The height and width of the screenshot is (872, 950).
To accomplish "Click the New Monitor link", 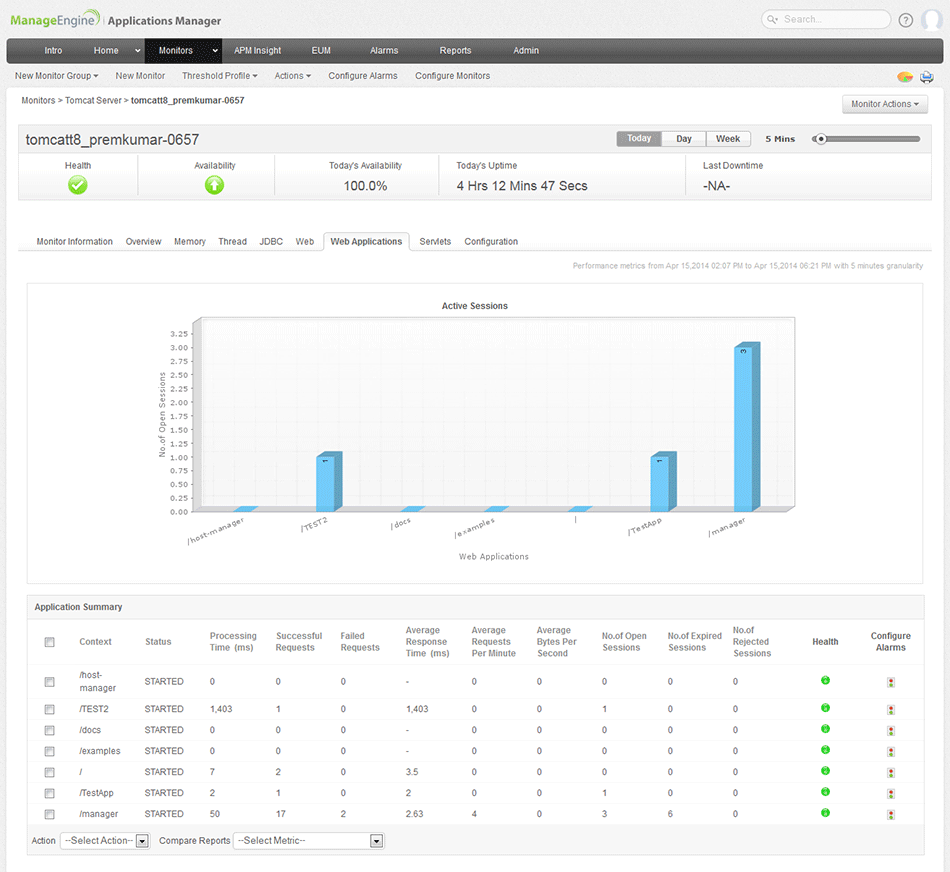I will pos(140,76).
